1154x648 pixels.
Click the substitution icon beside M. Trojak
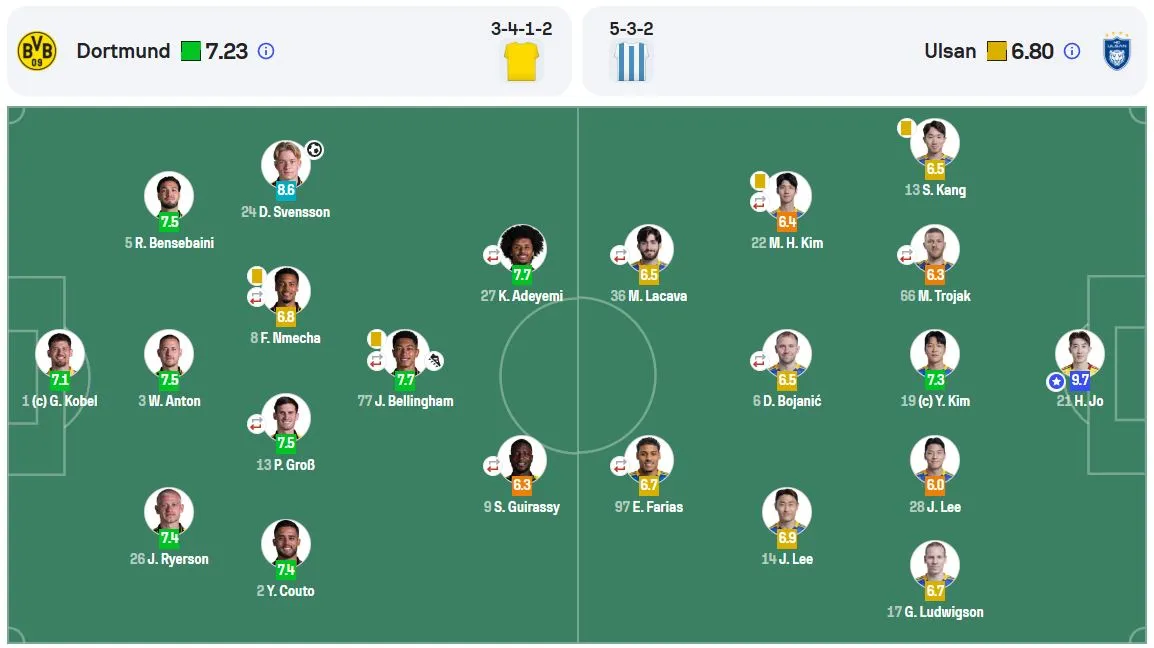pyautogui.click(x=906, y=256)
